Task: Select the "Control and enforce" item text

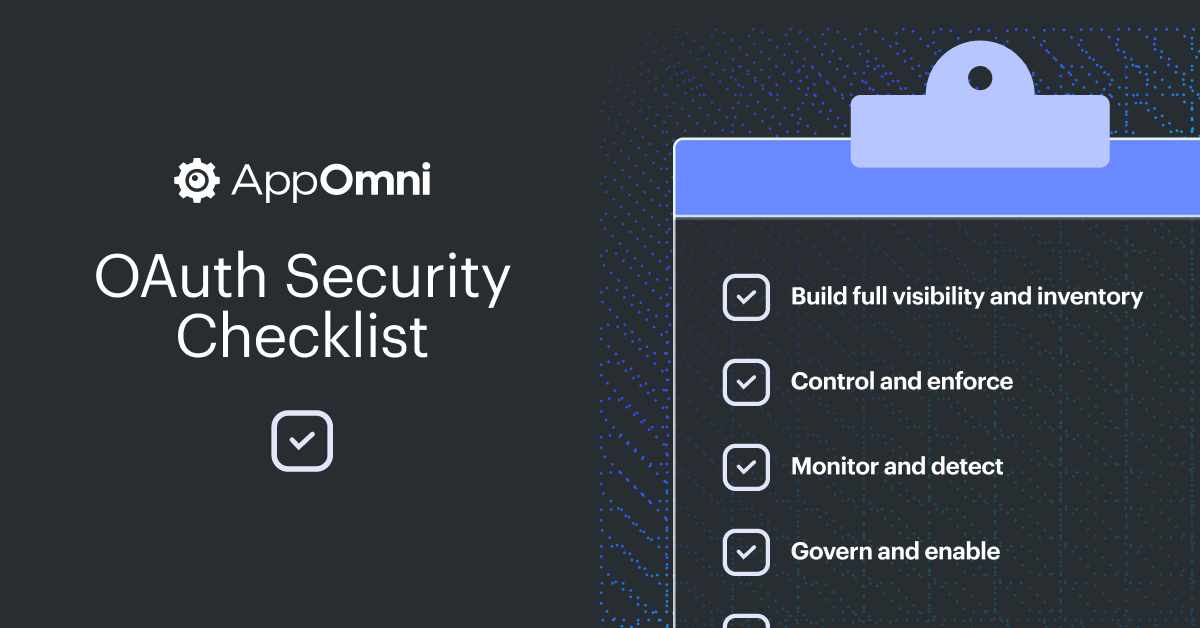Action: [x=901, y=382]
